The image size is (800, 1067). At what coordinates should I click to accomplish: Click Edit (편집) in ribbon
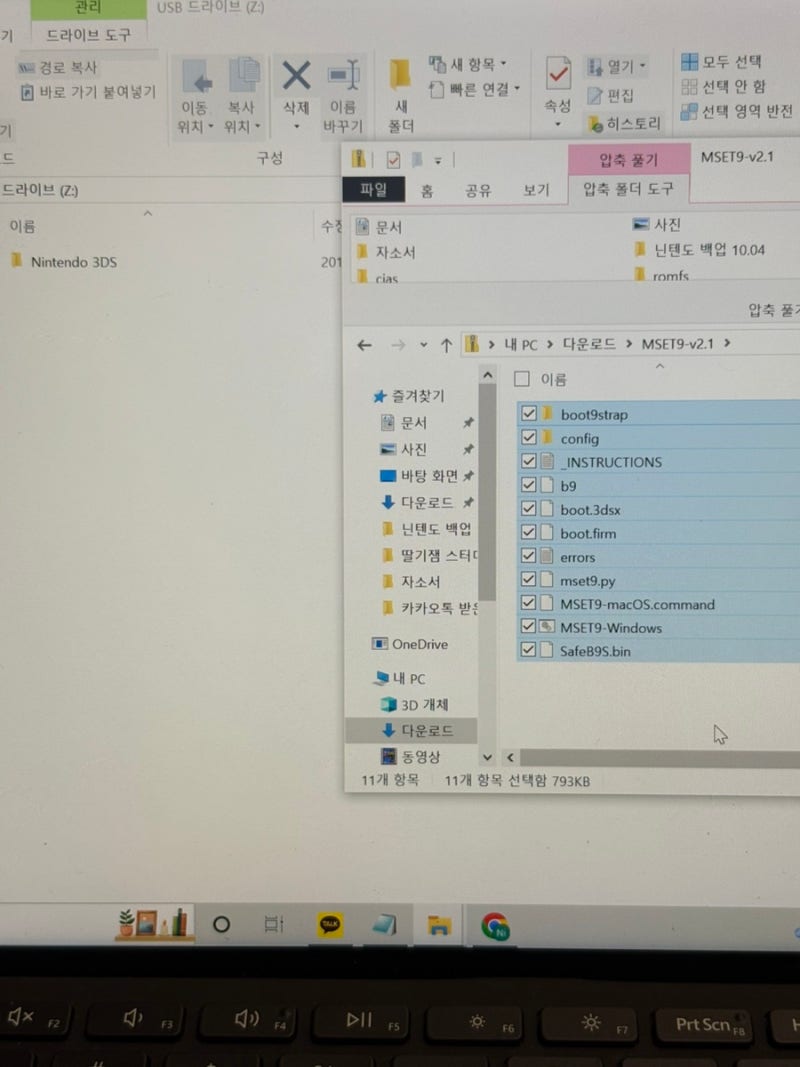click(611, 95)
